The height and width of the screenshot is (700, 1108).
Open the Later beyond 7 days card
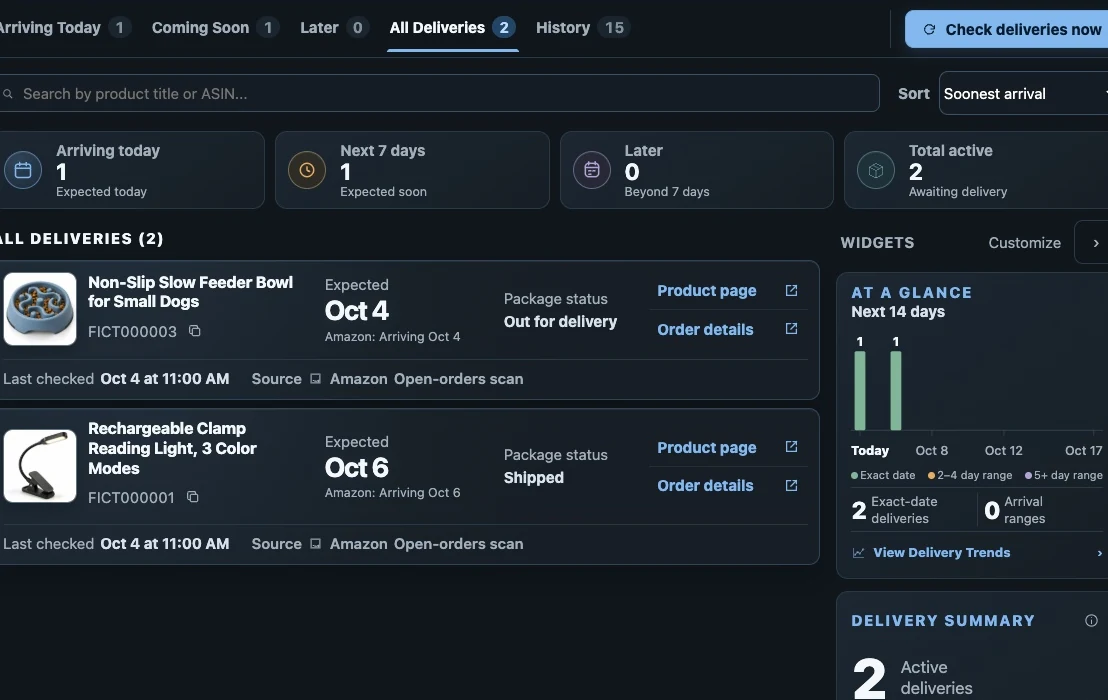click(x=697, y=170)
